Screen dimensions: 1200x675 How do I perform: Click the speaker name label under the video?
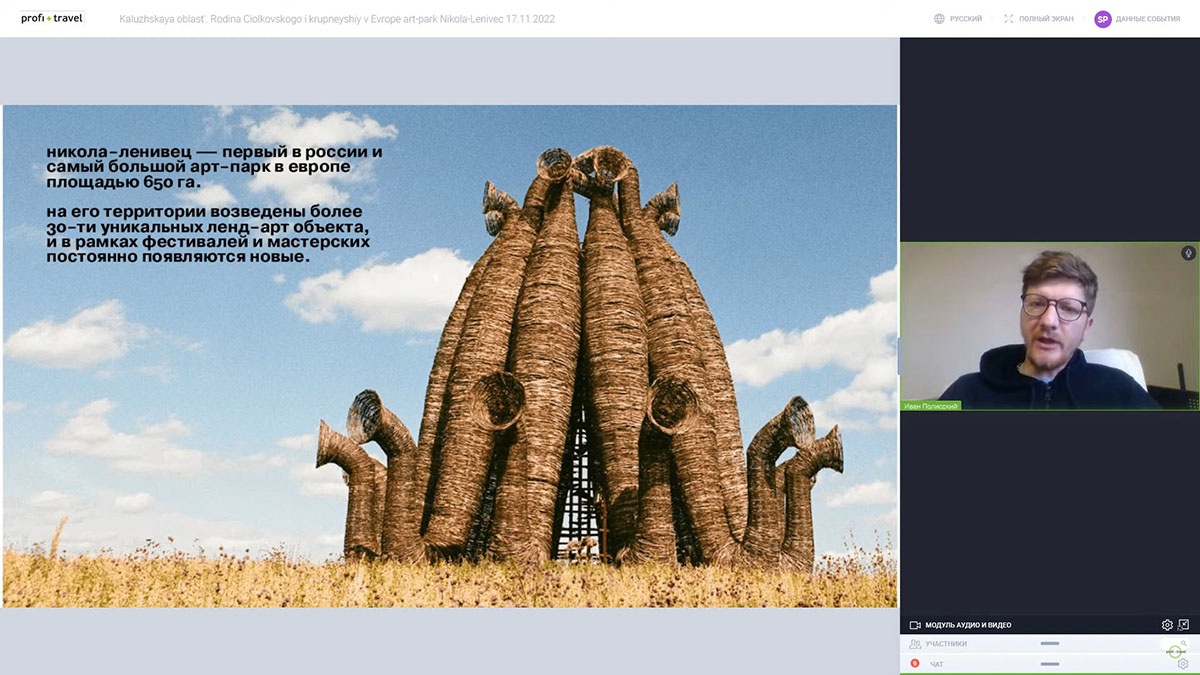(x=931, y=406)
